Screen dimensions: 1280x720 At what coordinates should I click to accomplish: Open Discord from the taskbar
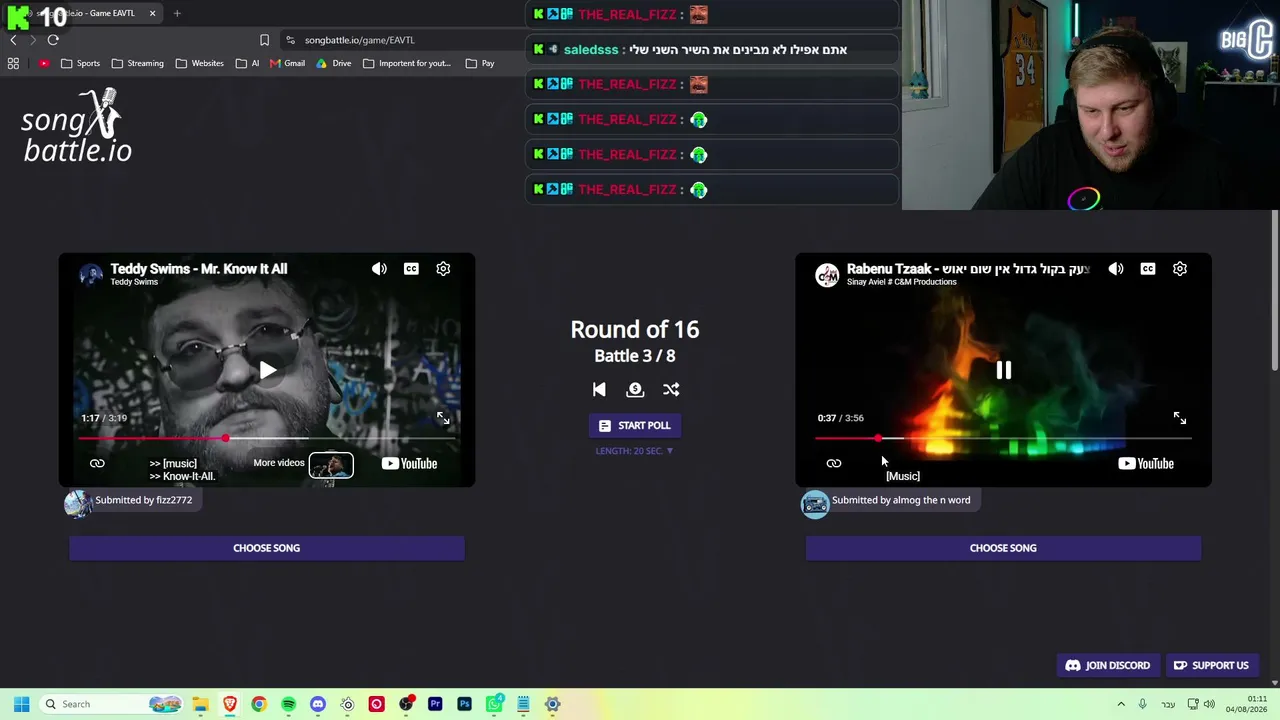point(318,704)
